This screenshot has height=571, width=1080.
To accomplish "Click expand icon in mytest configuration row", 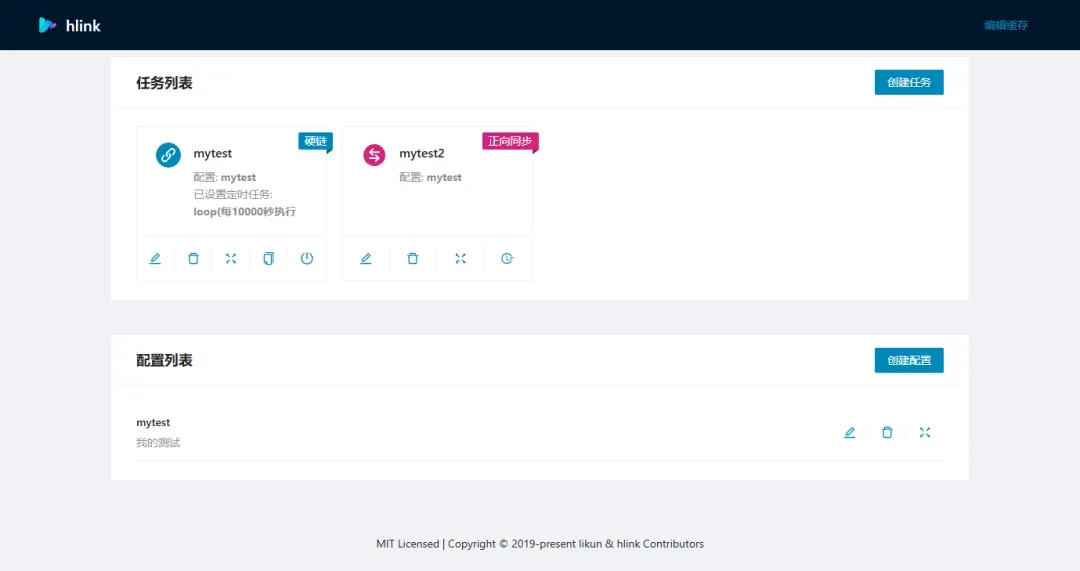I will click(925, 433).
